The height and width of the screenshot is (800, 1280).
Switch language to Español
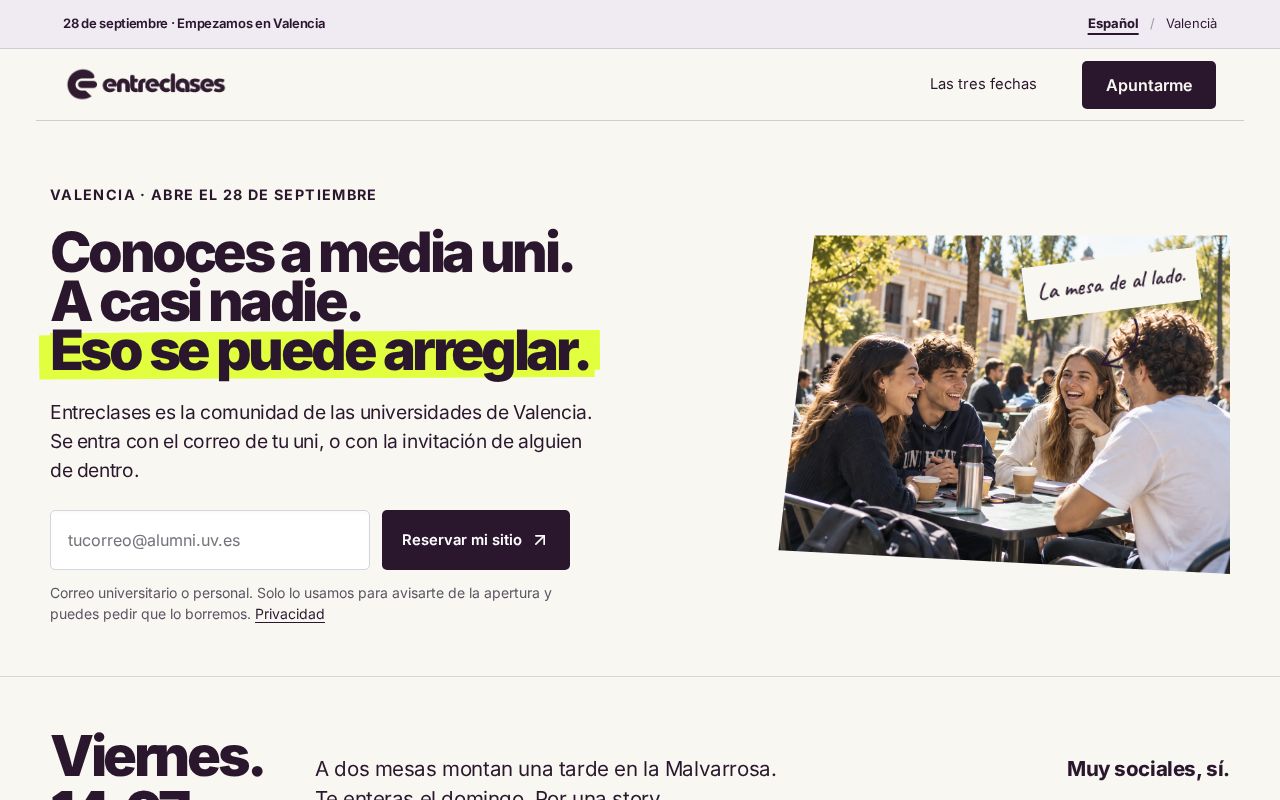(1113, 23)
